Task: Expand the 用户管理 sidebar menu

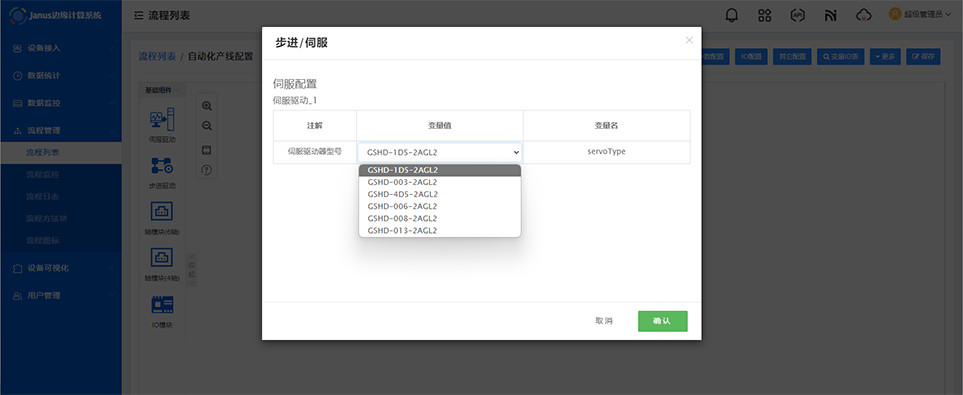Action: tap(61, 295)
